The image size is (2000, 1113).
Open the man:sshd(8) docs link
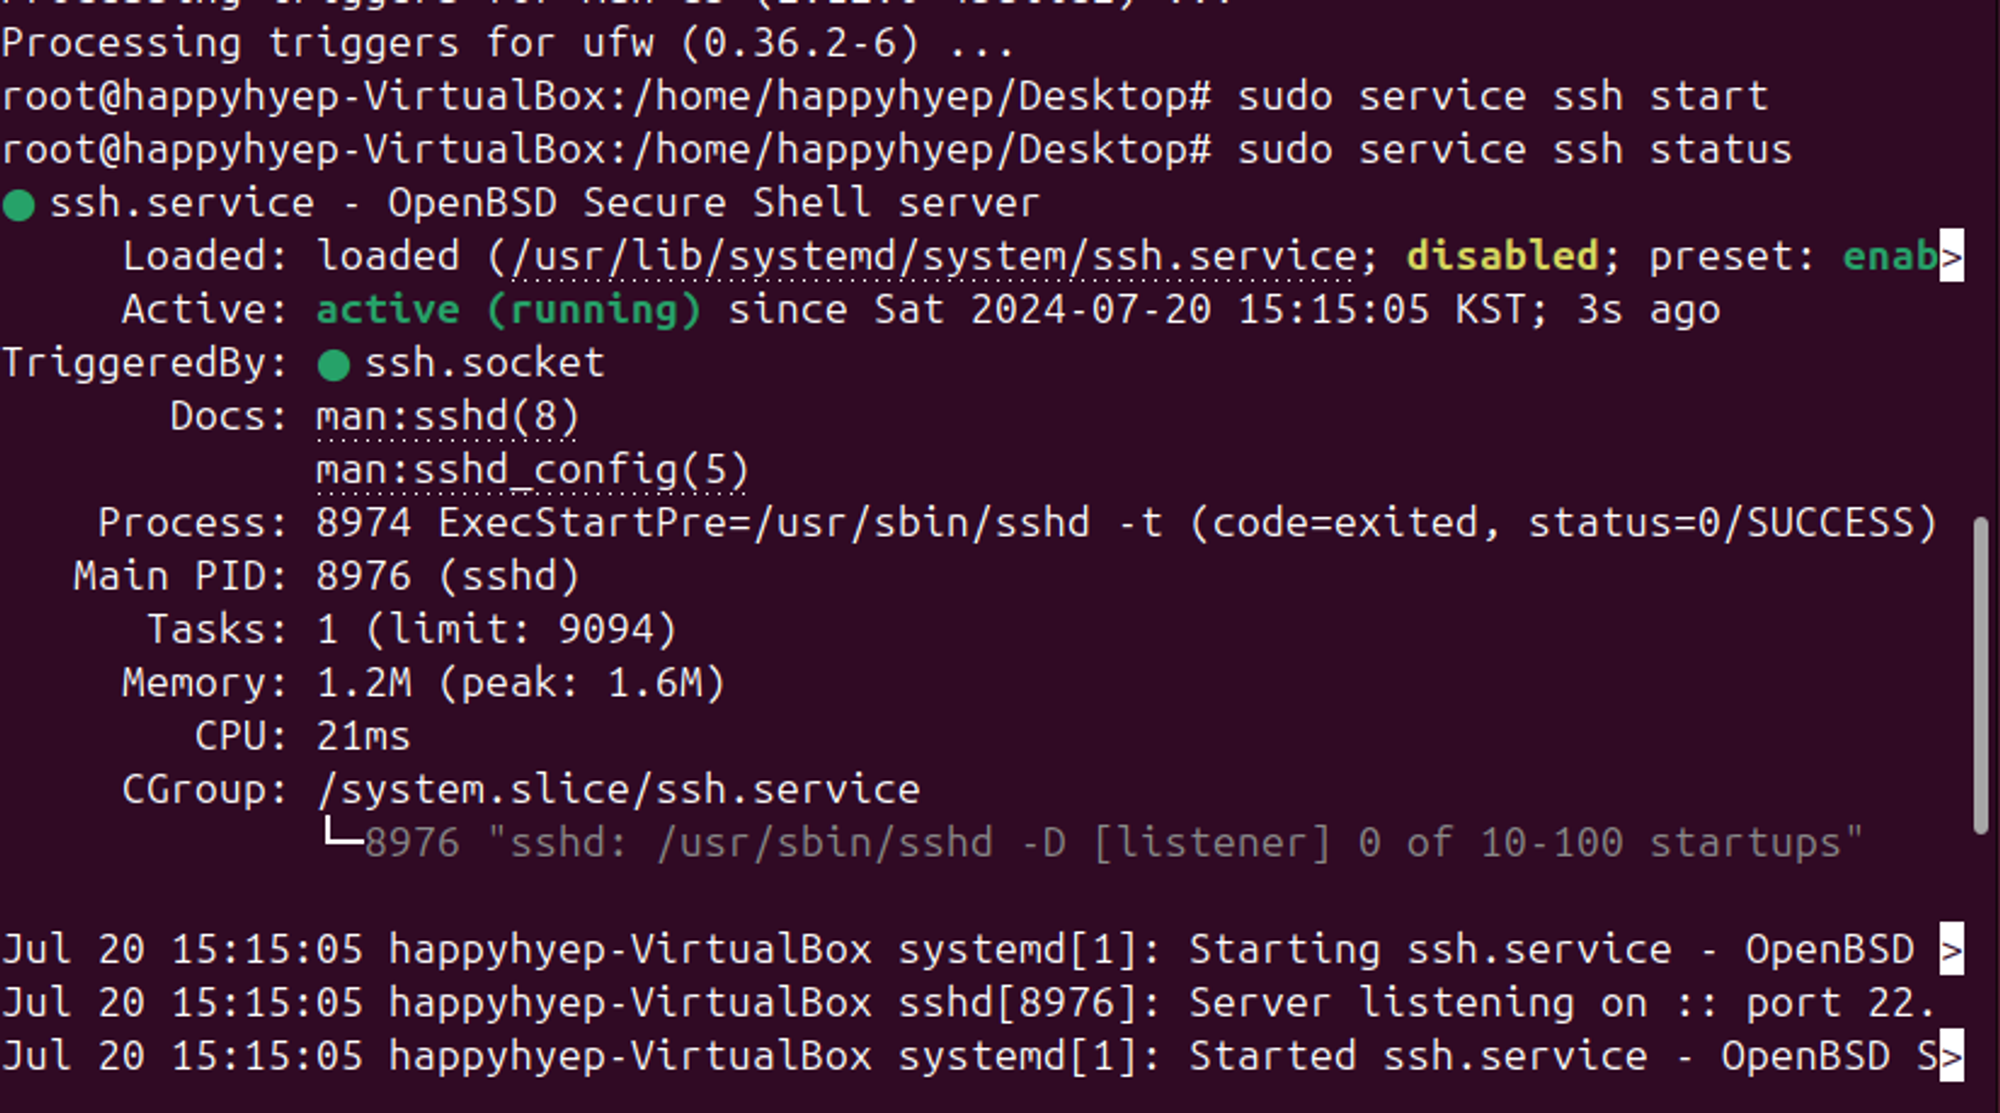tap(447, 416)
